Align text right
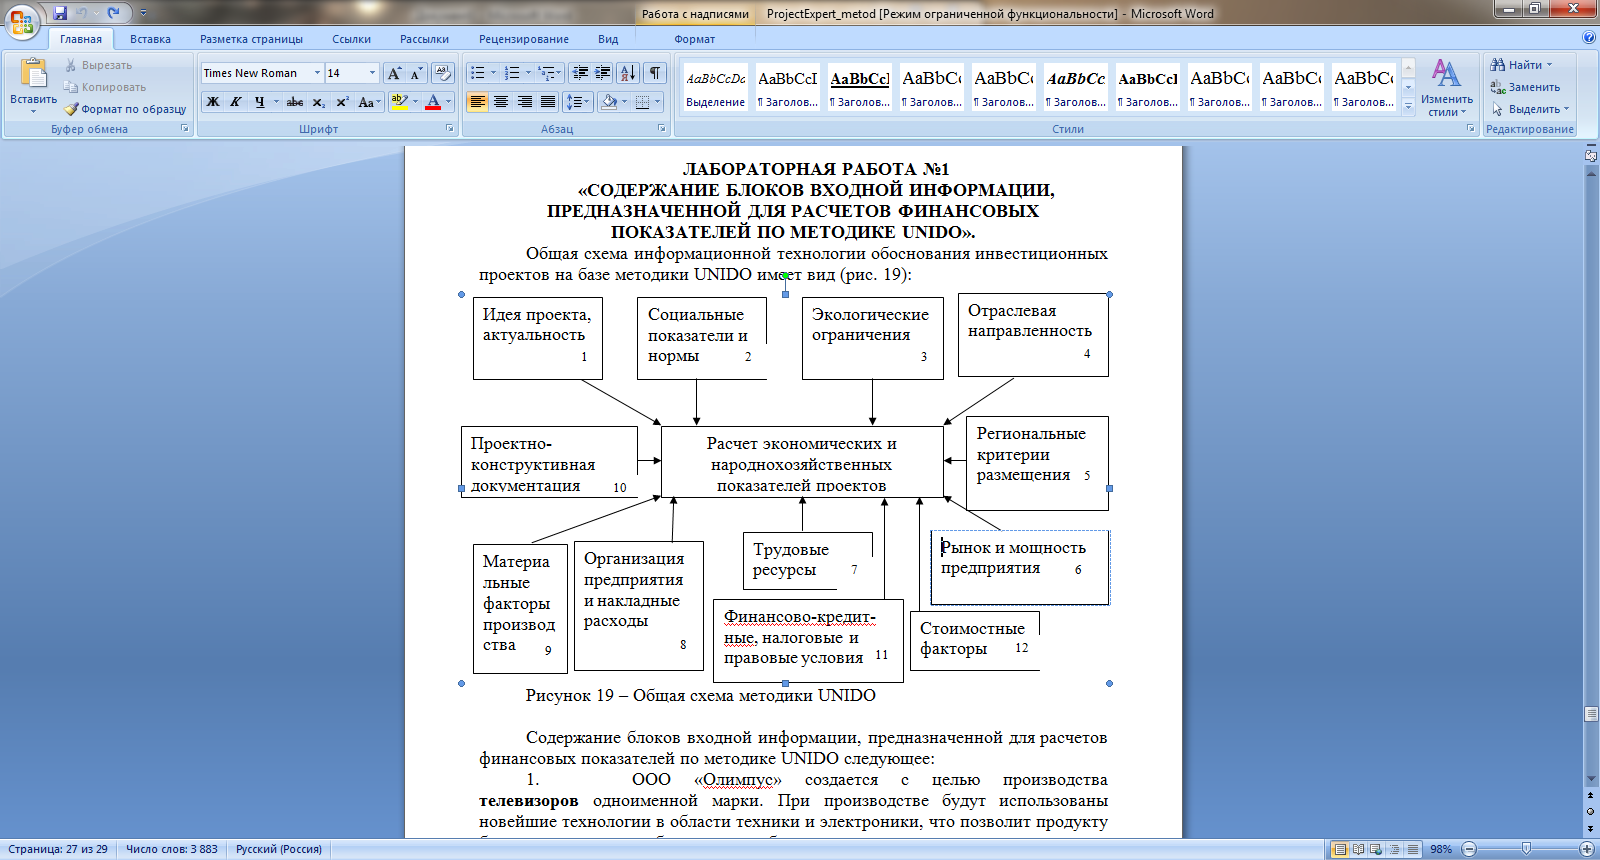The width and height of the screenshot is (1600, 860). point(524,102)
